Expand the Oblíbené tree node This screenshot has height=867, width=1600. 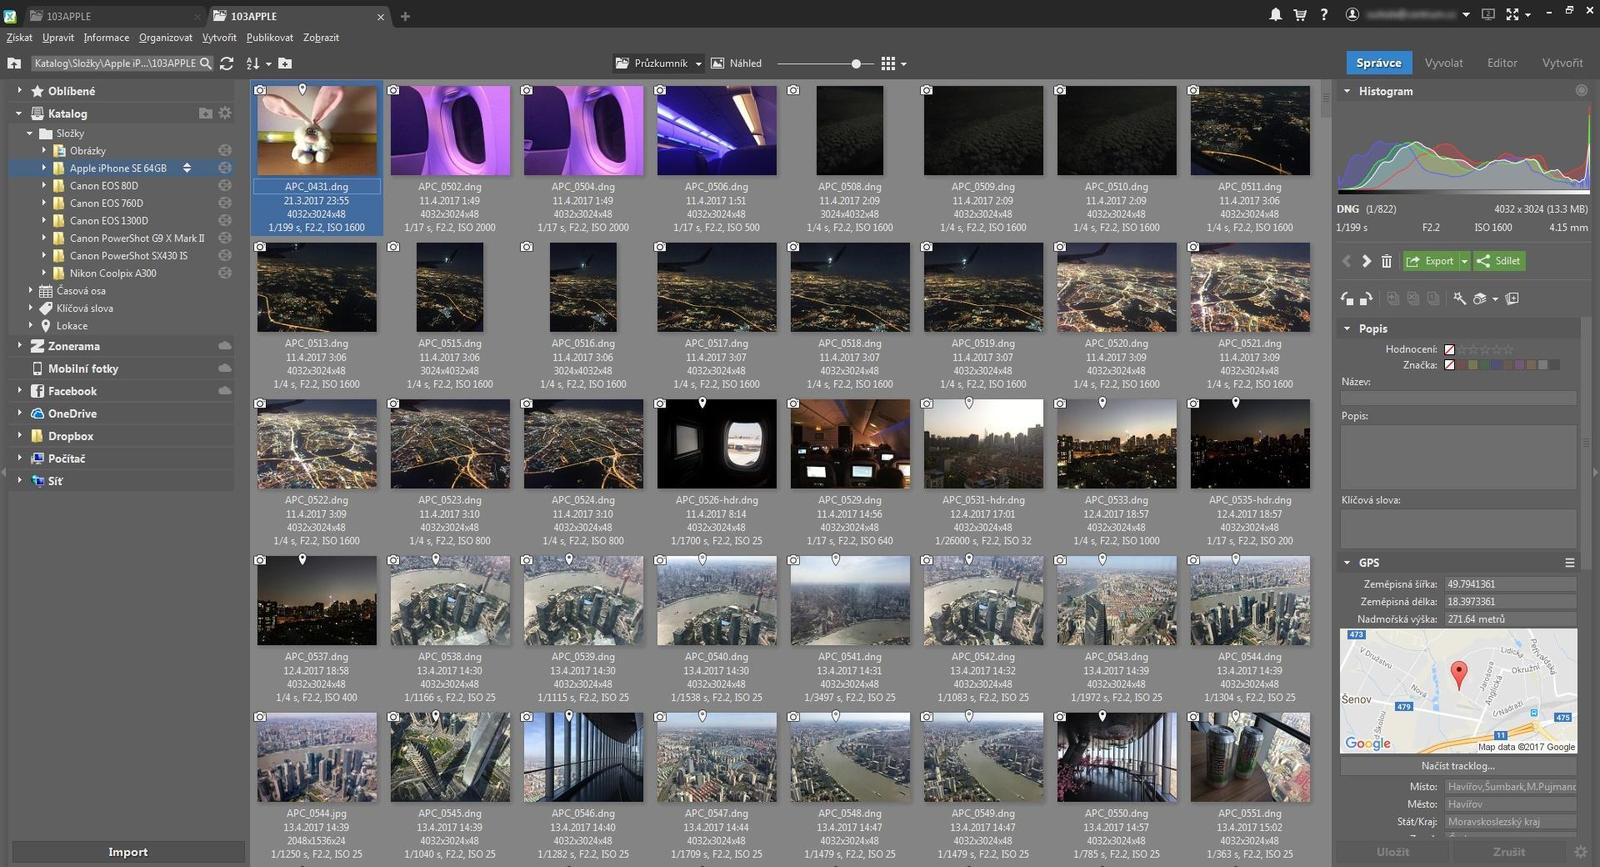click(19, 91)
